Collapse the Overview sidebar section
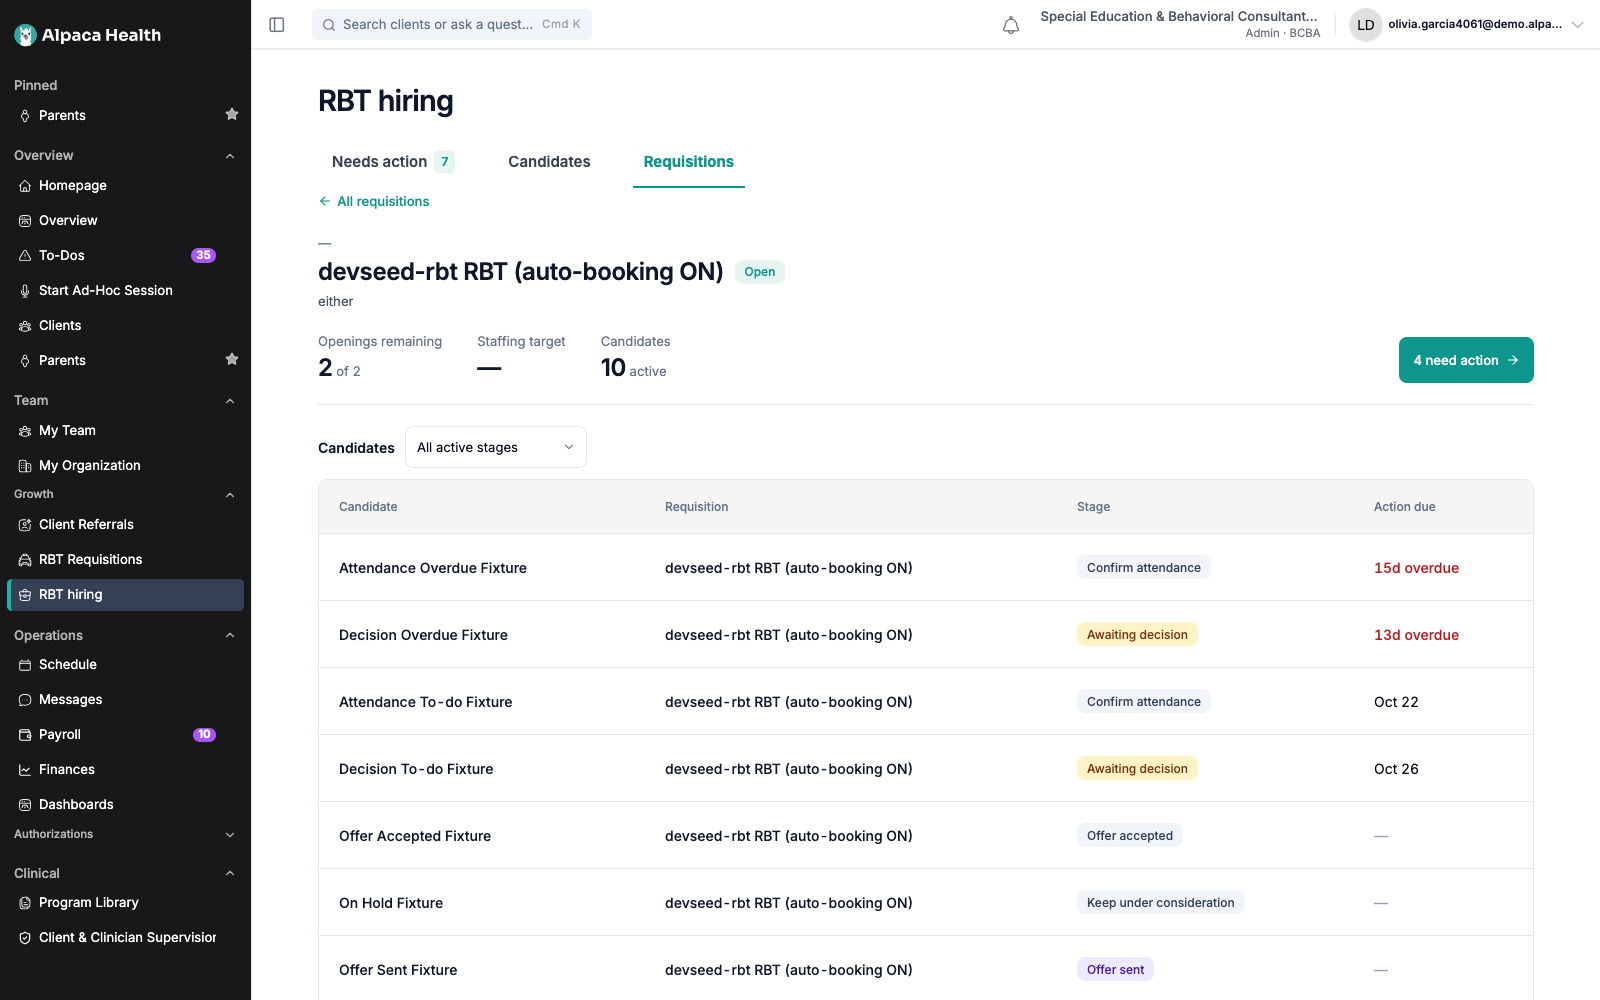The width and height of the screenshot is (1600, 1000). pyautogui.click(x=230, y=156)
